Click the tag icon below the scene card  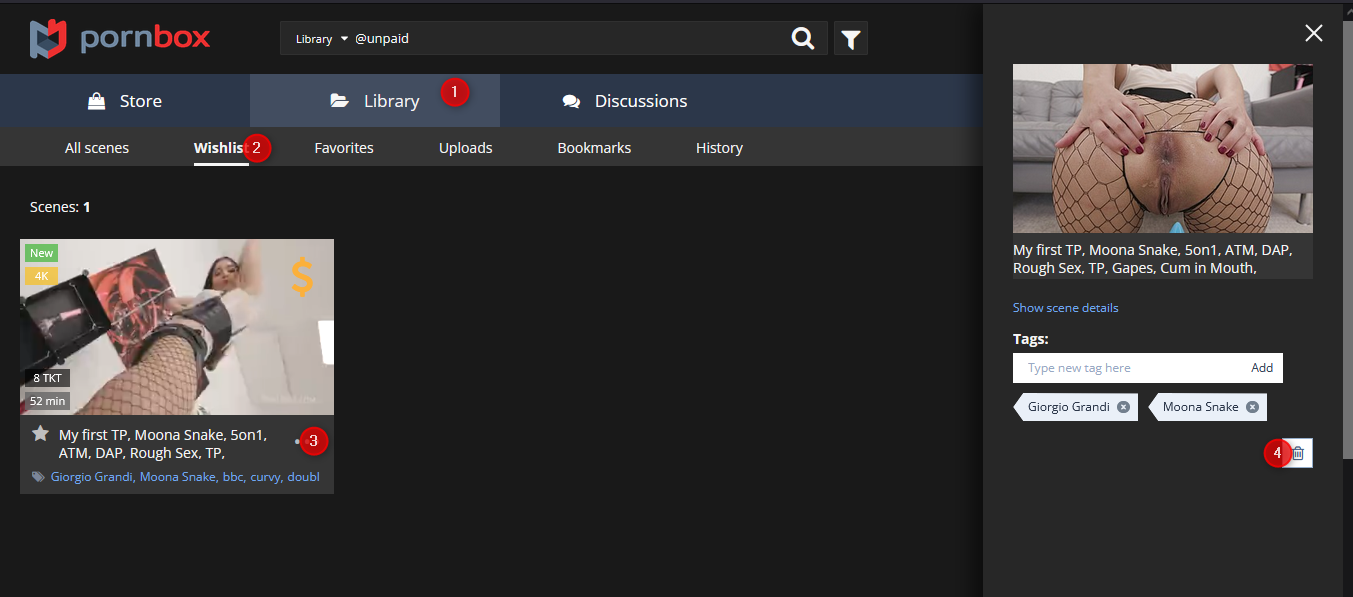(x=38, y=477)
